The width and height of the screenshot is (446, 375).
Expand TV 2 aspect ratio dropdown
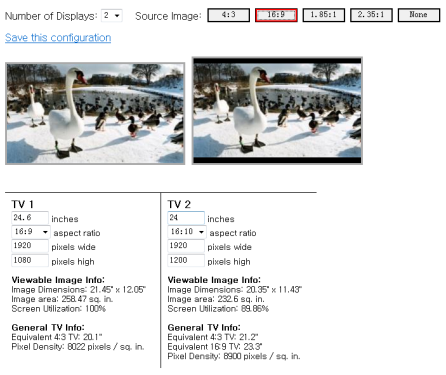(187, 232)
